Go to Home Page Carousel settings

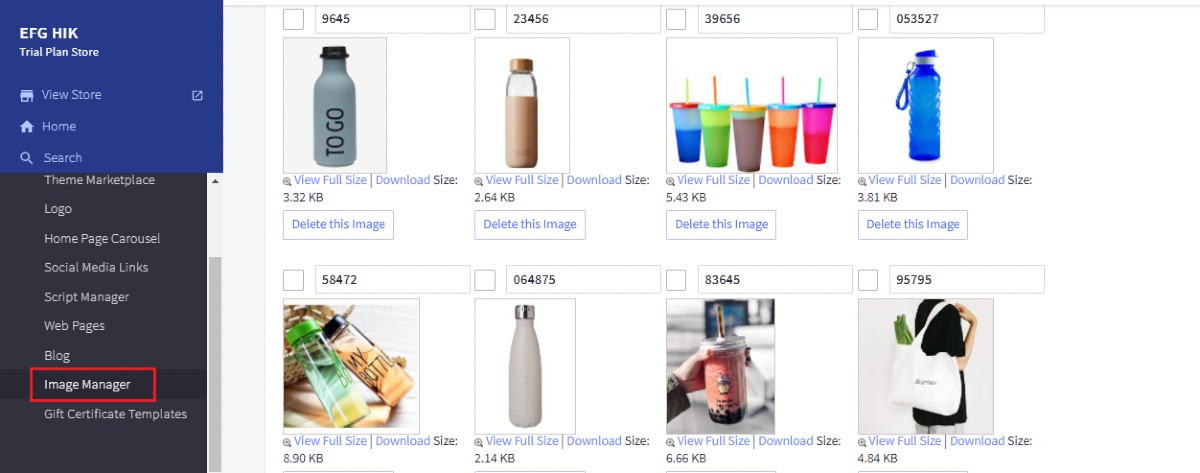102,239
